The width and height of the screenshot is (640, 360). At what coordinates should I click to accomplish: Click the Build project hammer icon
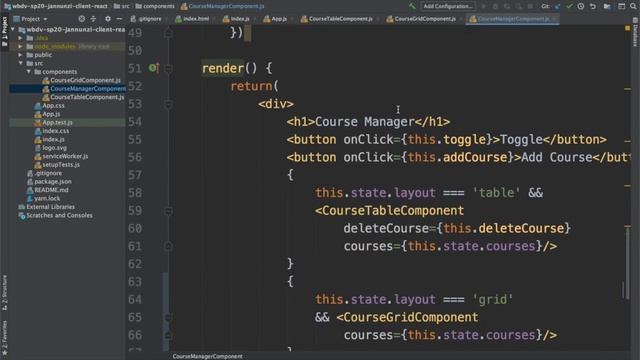[x=412, y=6]
